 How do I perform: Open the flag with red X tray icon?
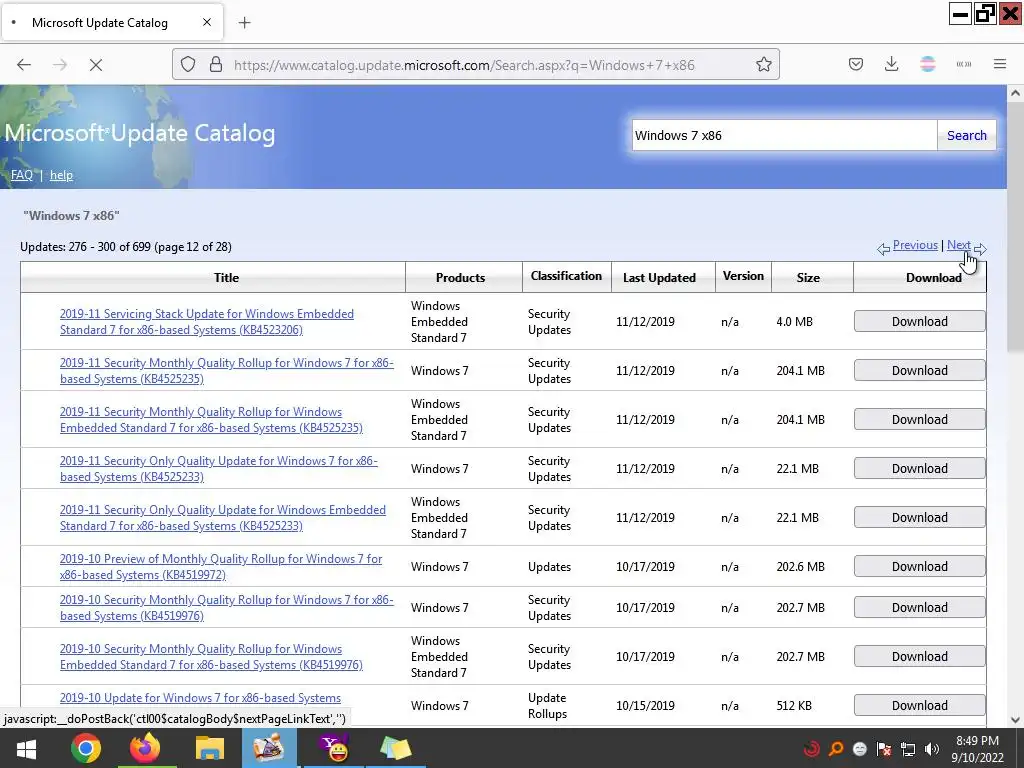pos(884,749)
